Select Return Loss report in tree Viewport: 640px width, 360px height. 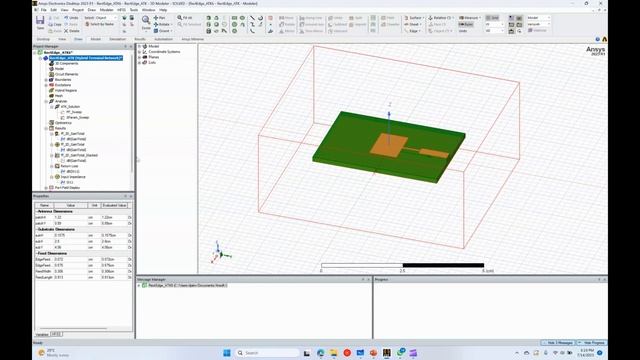pos(67,166)
